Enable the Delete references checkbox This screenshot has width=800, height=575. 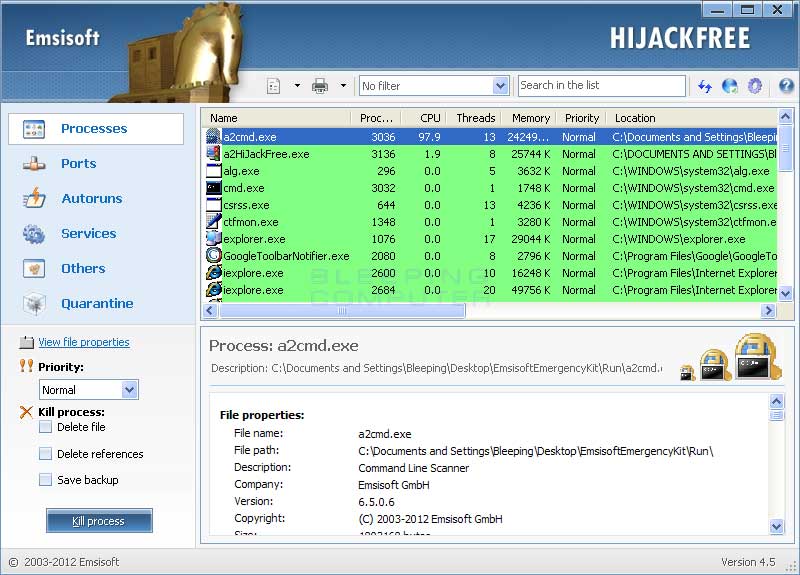click(45, 454)
